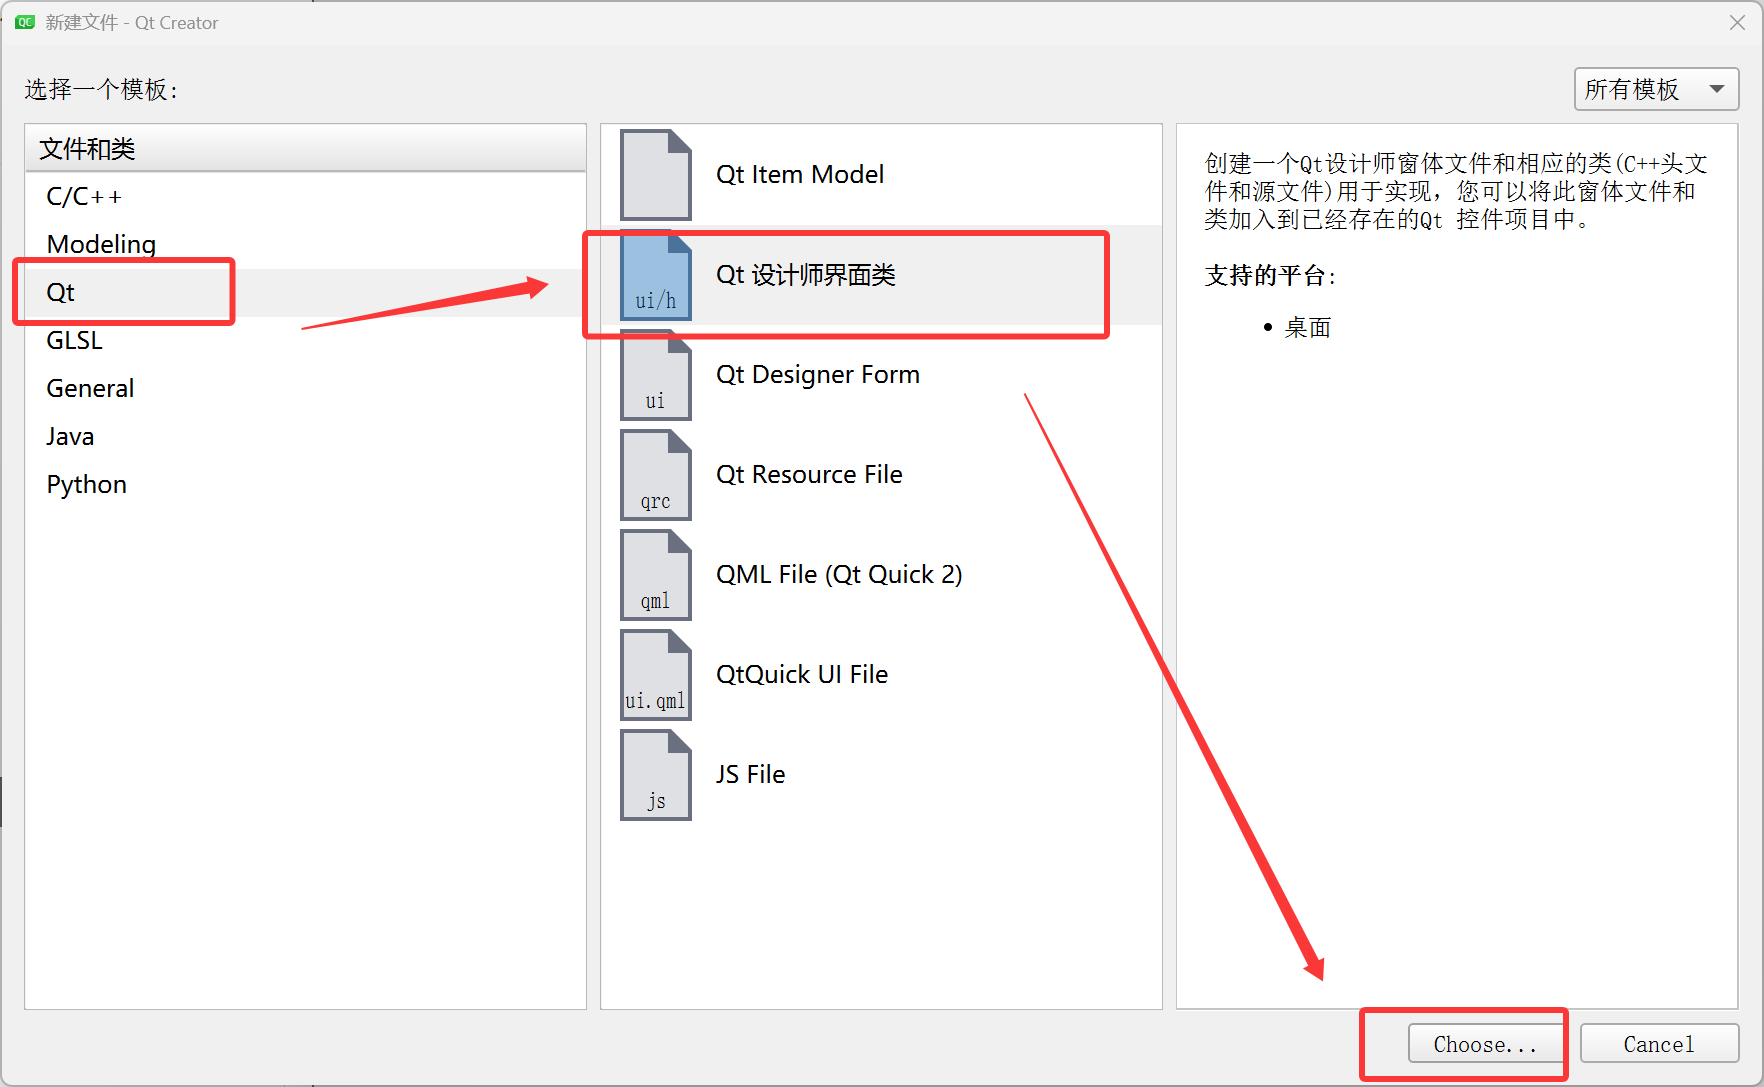Select the Python category
Screen dimensions: 1764x1087
click(x=305, y=484)
